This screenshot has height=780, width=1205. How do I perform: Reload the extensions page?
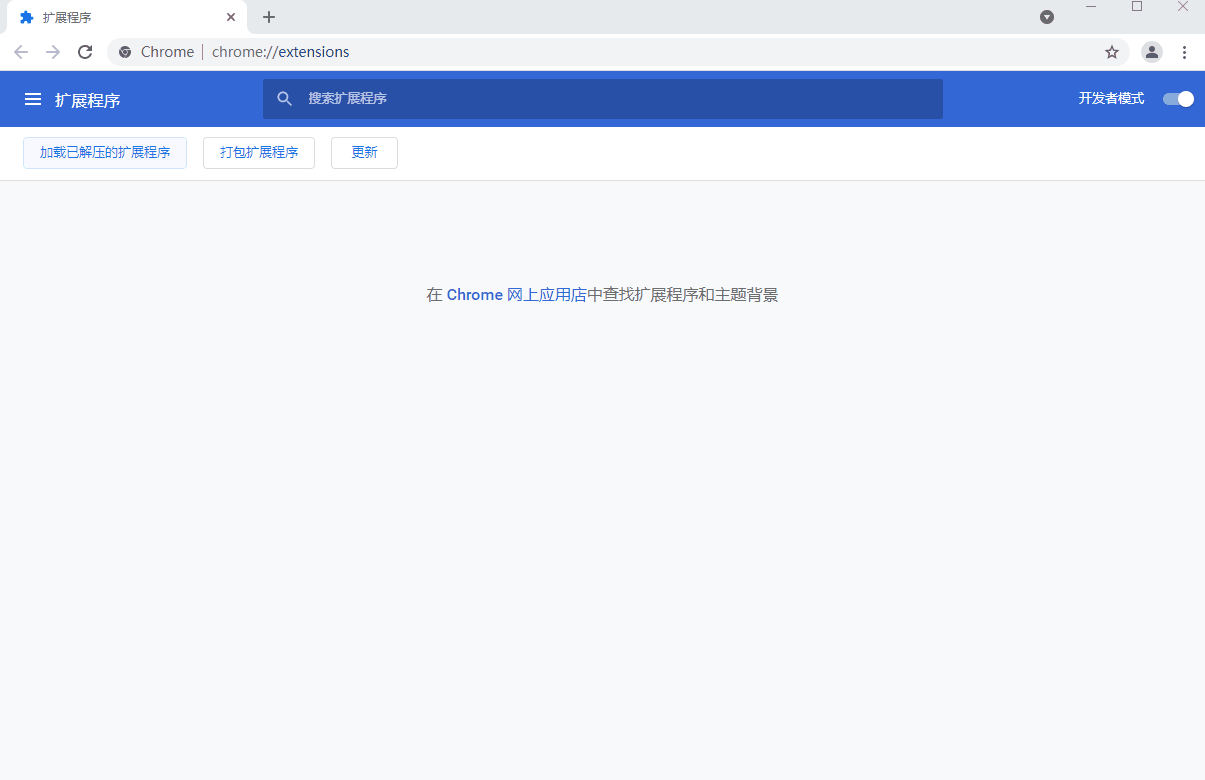85,51
